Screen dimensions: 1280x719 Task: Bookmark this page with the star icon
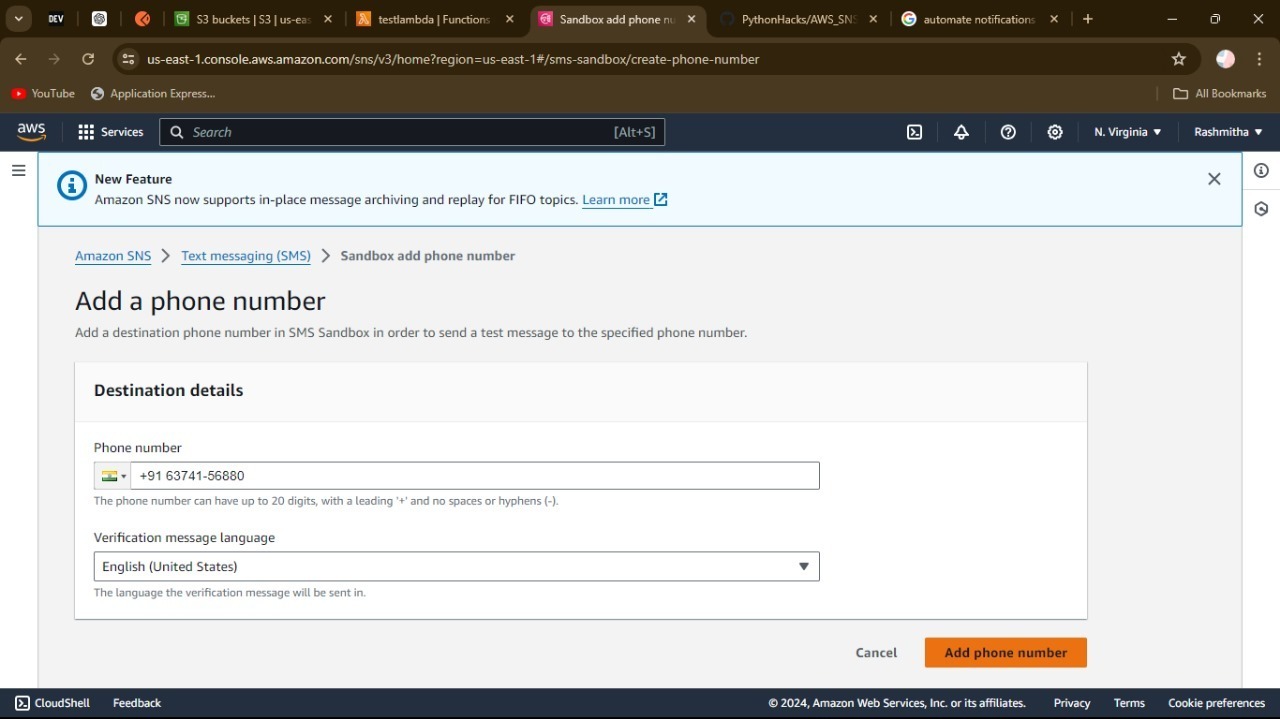pos(1179,59)
